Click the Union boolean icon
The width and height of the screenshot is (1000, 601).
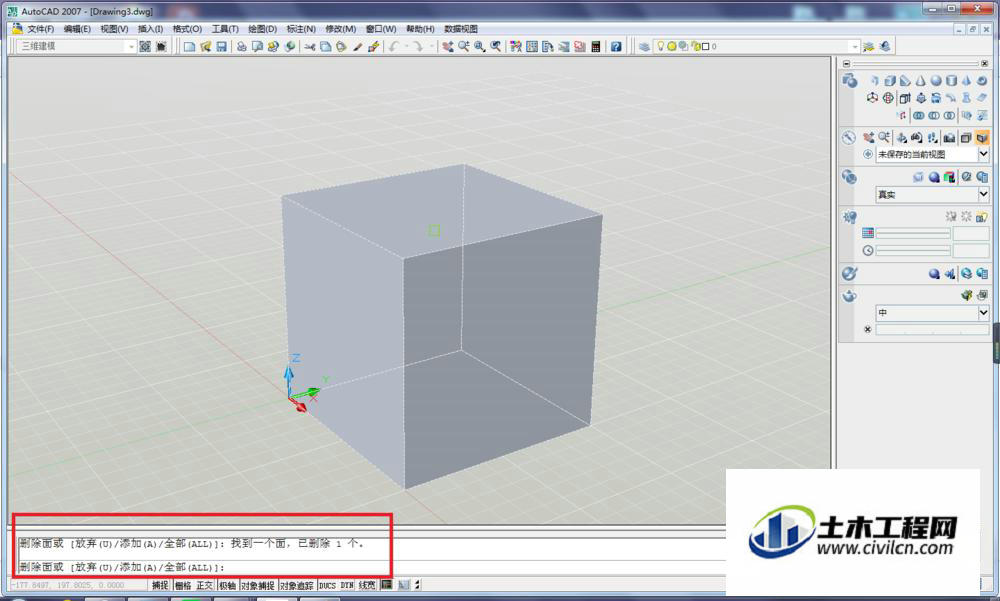coord(918,115)
